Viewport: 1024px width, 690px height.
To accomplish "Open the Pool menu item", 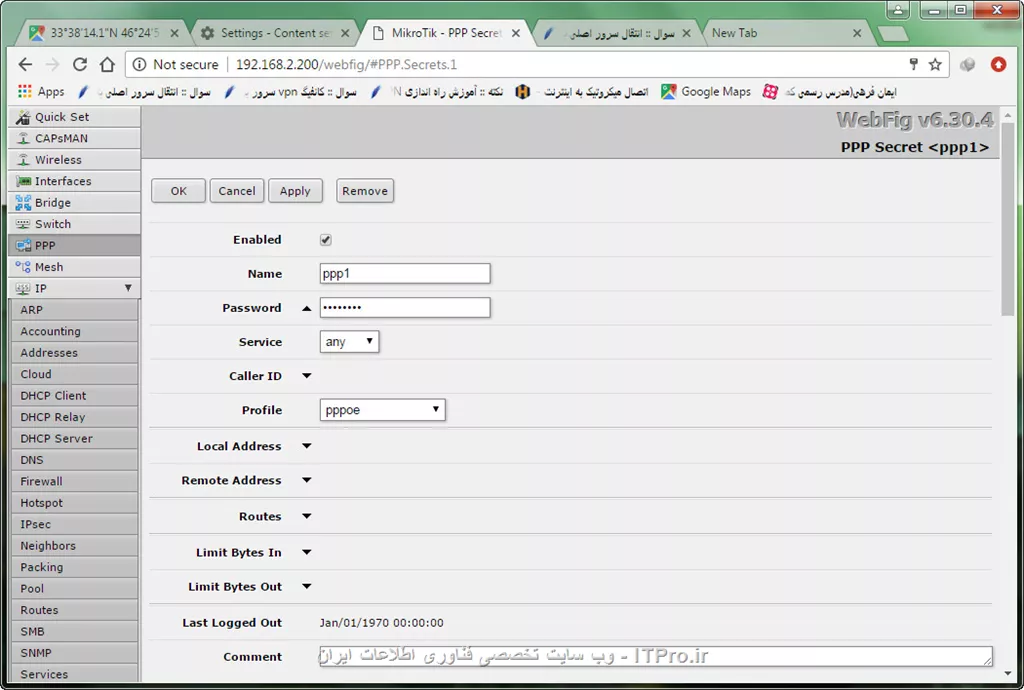I will (x=74, y=589).
